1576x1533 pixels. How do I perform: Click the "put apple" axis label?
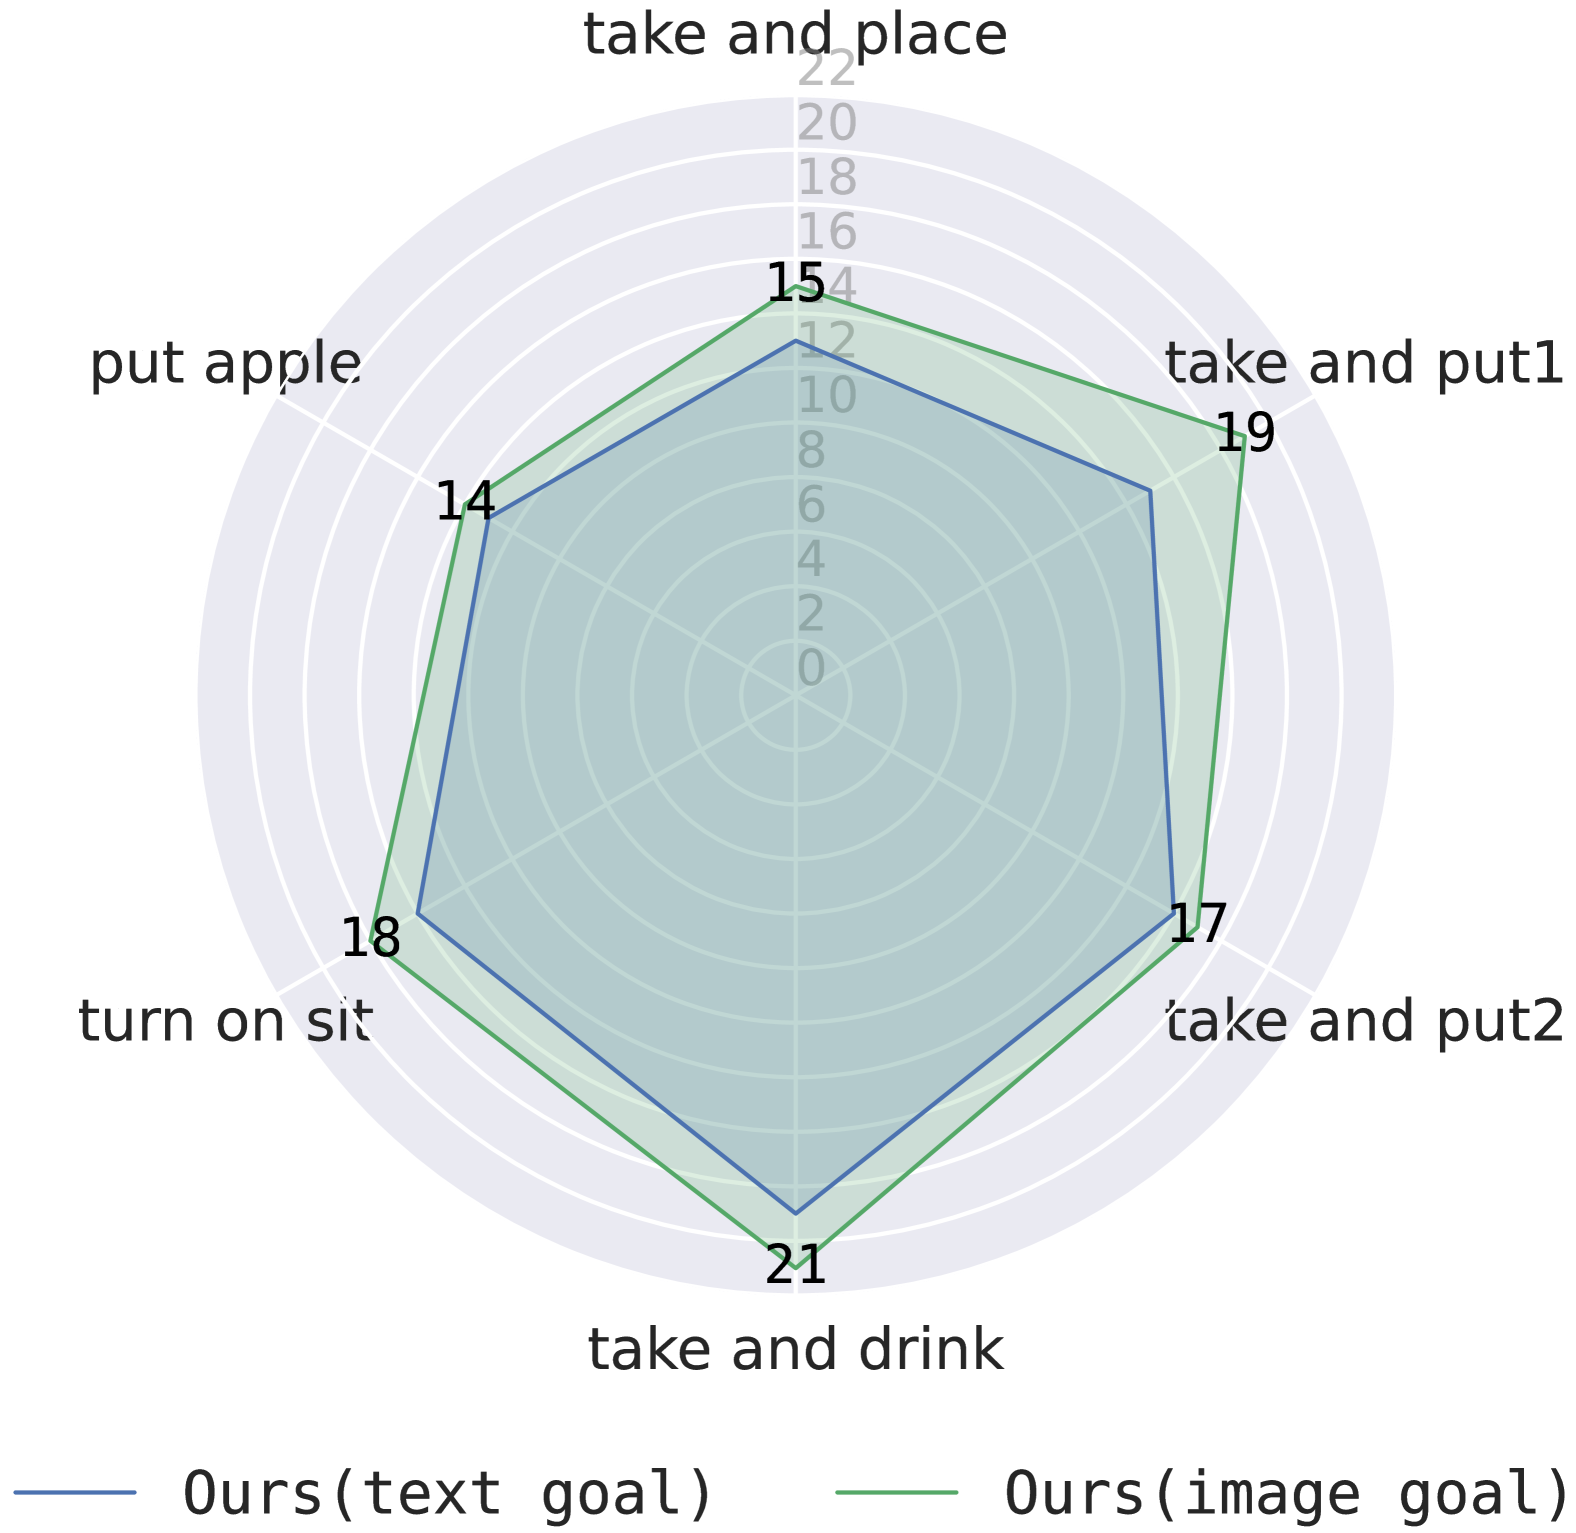pyautogui.click(x=225, y=363)
